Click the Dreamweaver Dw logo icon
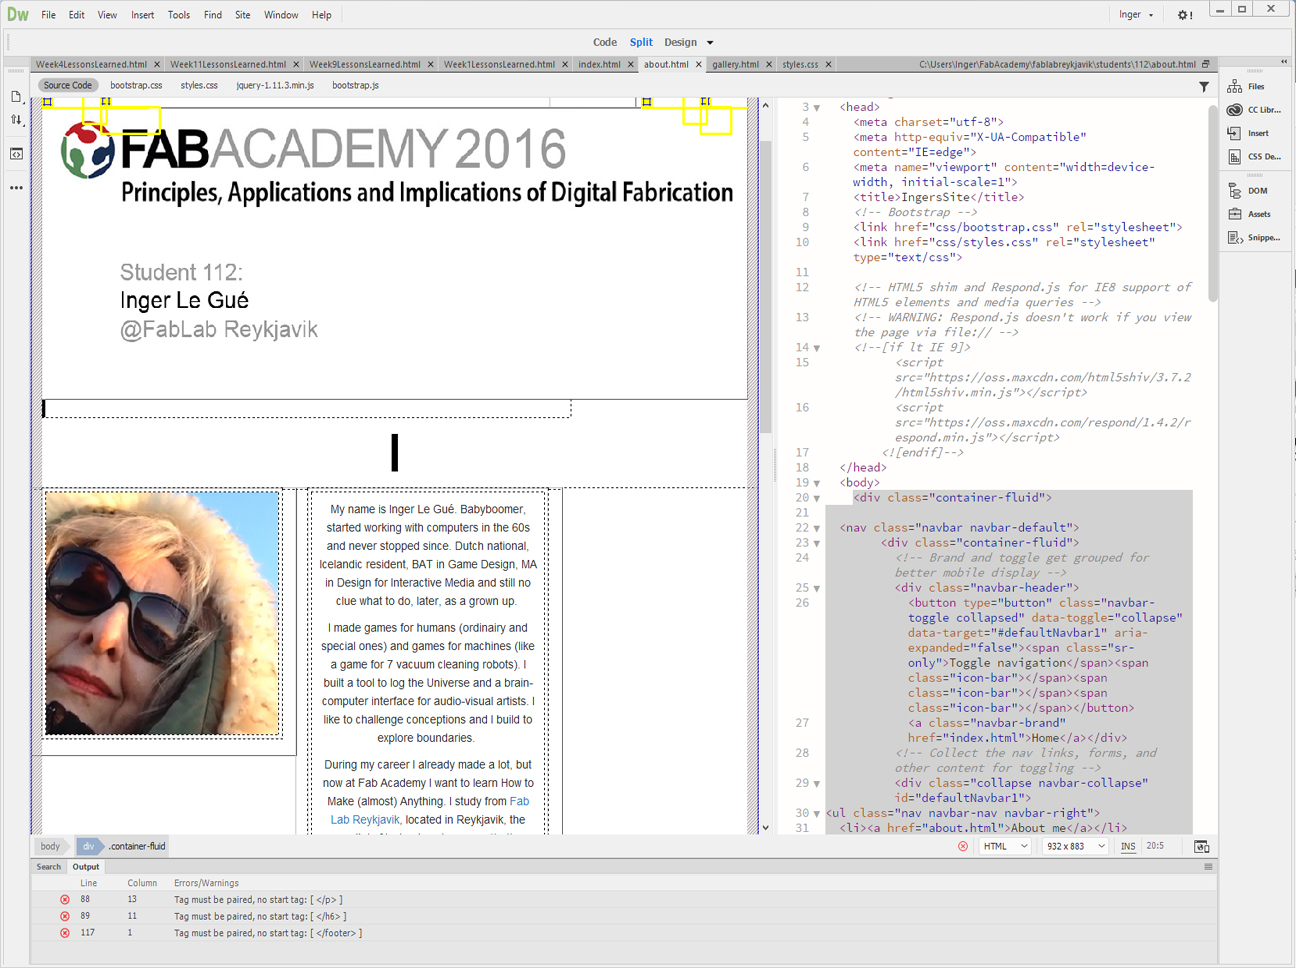 click(18, 15)
